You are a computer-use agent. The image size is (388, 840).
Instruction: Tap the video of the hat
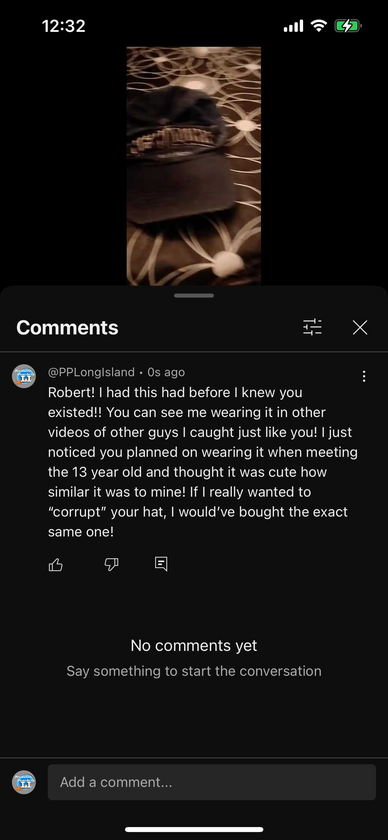[193, 166]
